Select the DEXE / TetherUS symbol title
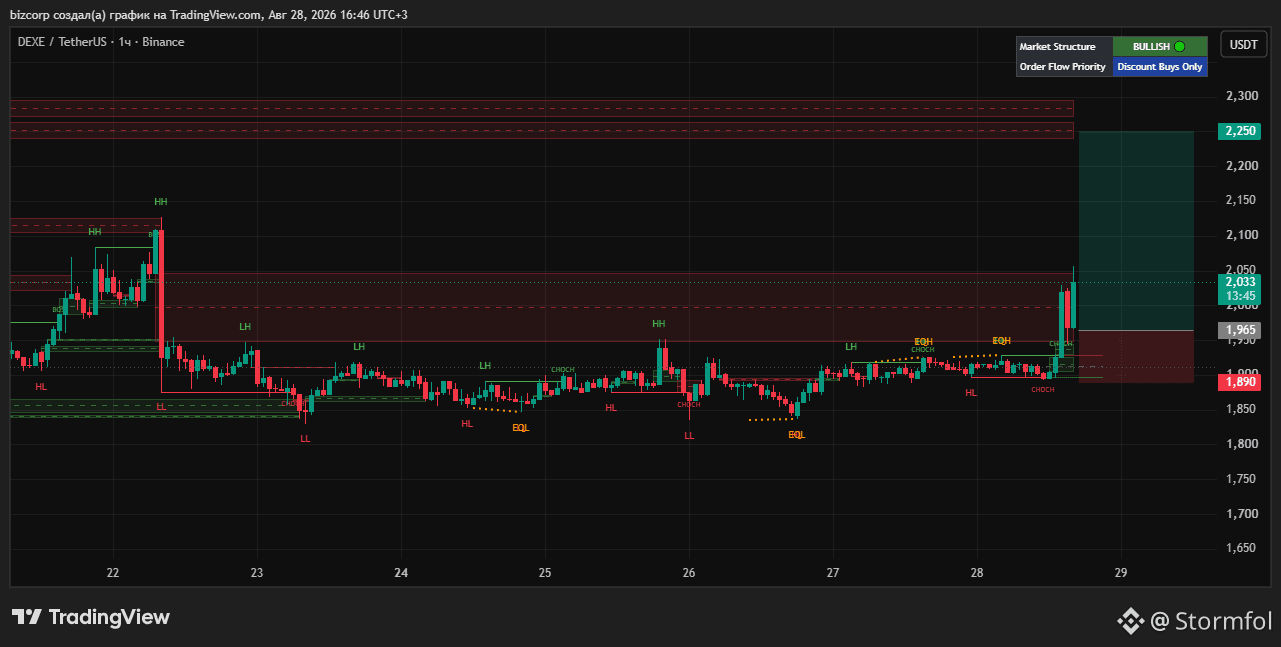This screenshot has width=1281, height=647. pyautogui.click(x=101, y=42)
